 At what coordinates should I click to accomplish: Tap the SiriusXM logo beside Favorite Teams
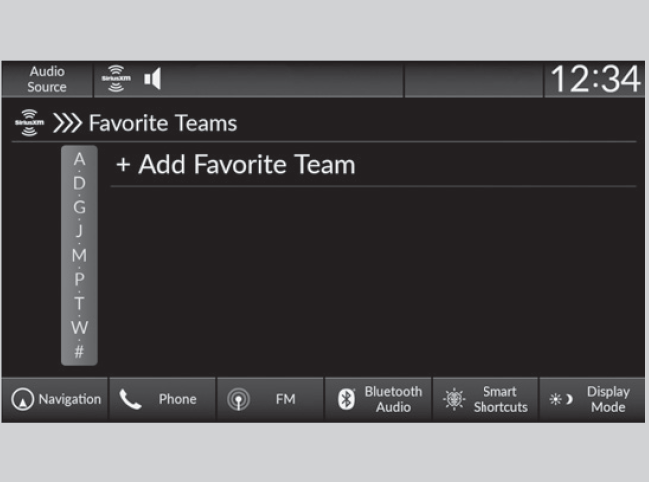coord(29,124)
